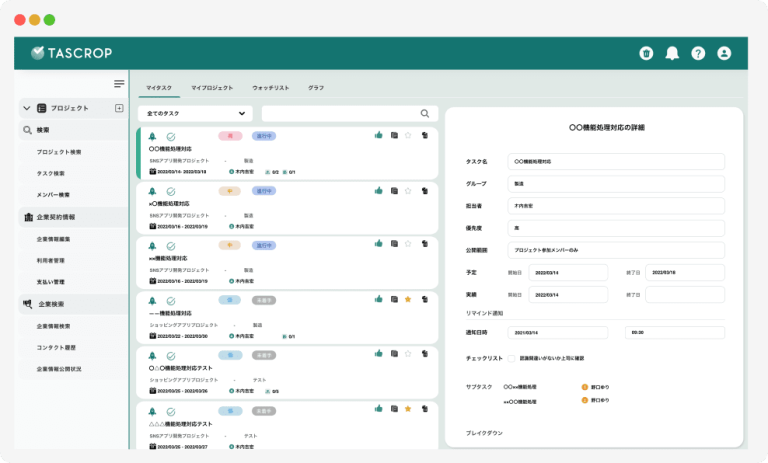Check the チェックリスト checkbox in detail panel
Screen dimensions: 768x463
(511, 357)
